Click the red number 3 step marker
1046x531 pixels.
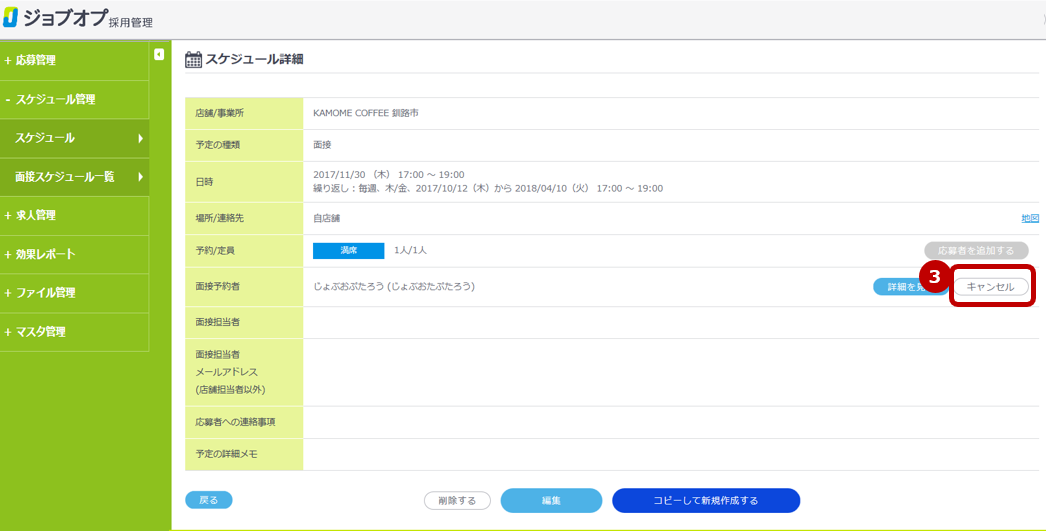tap(934, 276)
